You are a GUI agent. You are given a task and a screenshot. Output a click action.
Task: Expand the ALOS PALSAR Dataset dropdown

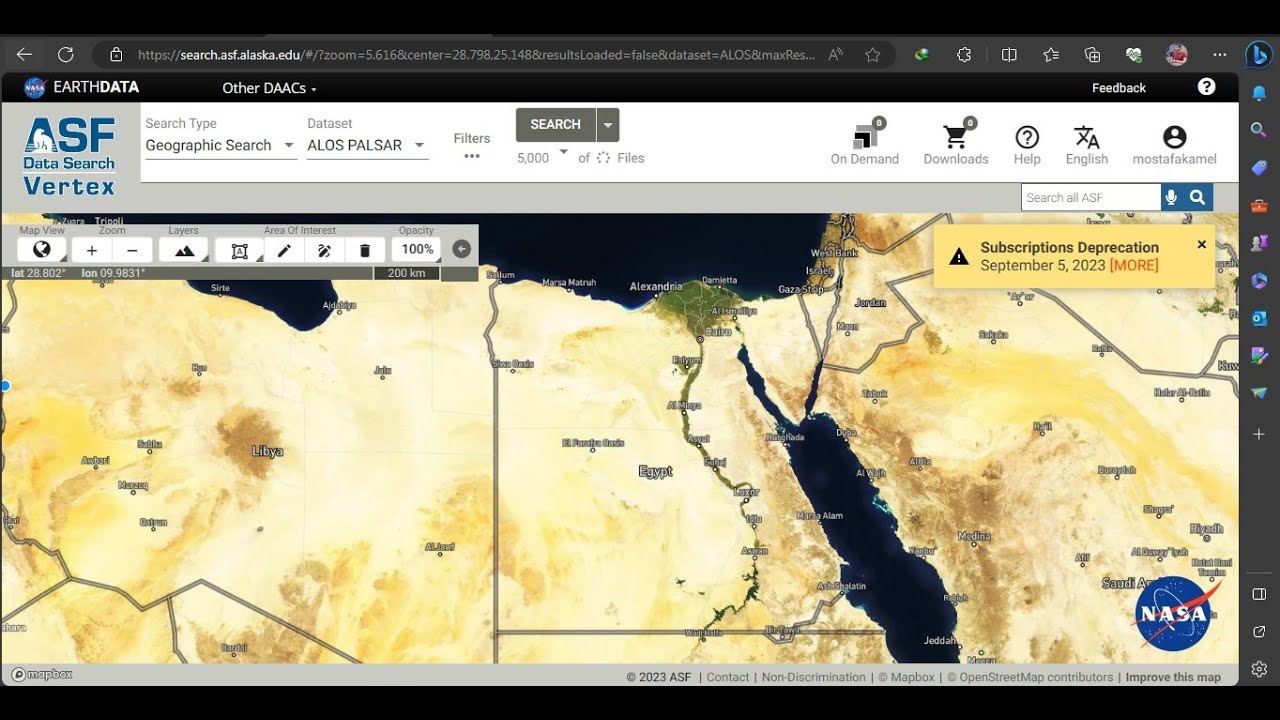click(367, 145)
